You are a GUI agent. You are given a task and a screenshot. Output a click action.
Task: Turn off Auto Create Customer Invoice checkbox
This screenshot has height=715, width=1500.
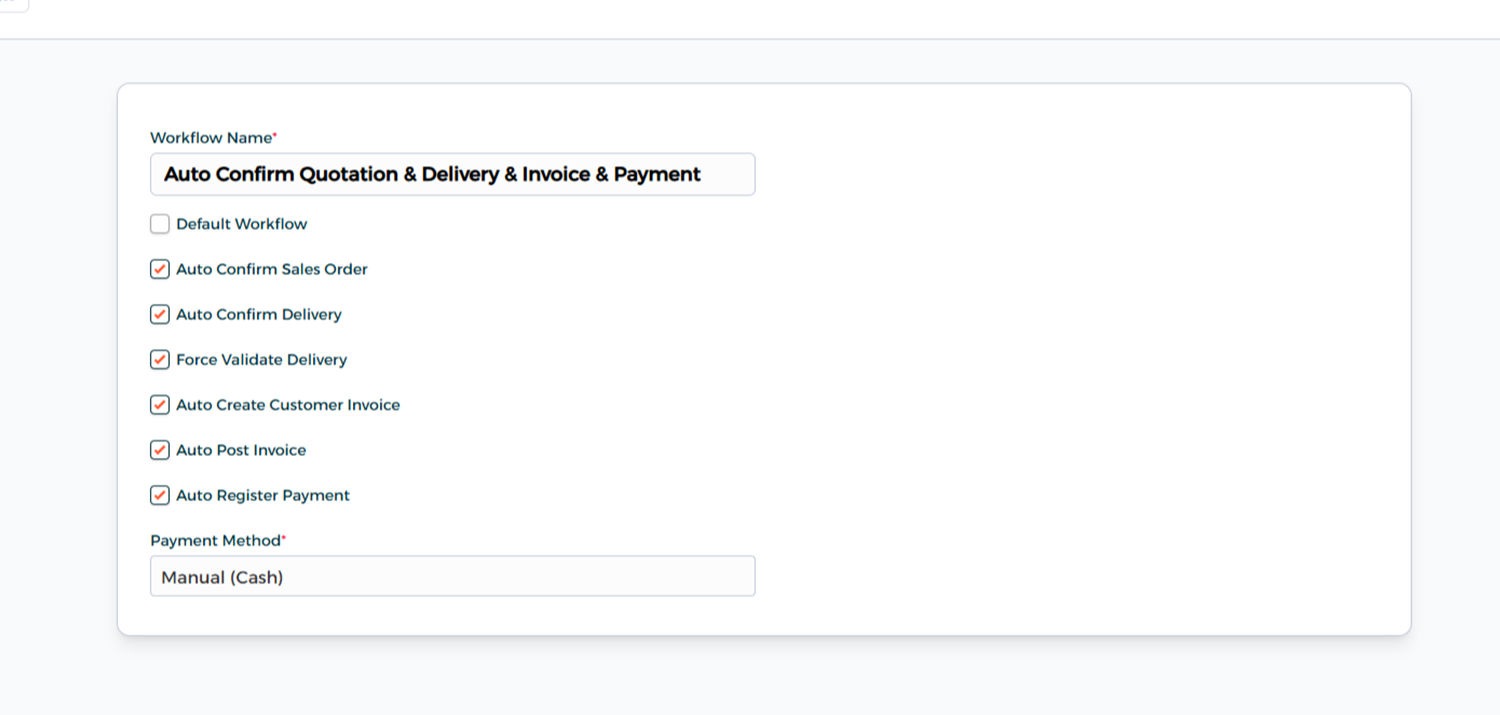click(x=160, y=405)
